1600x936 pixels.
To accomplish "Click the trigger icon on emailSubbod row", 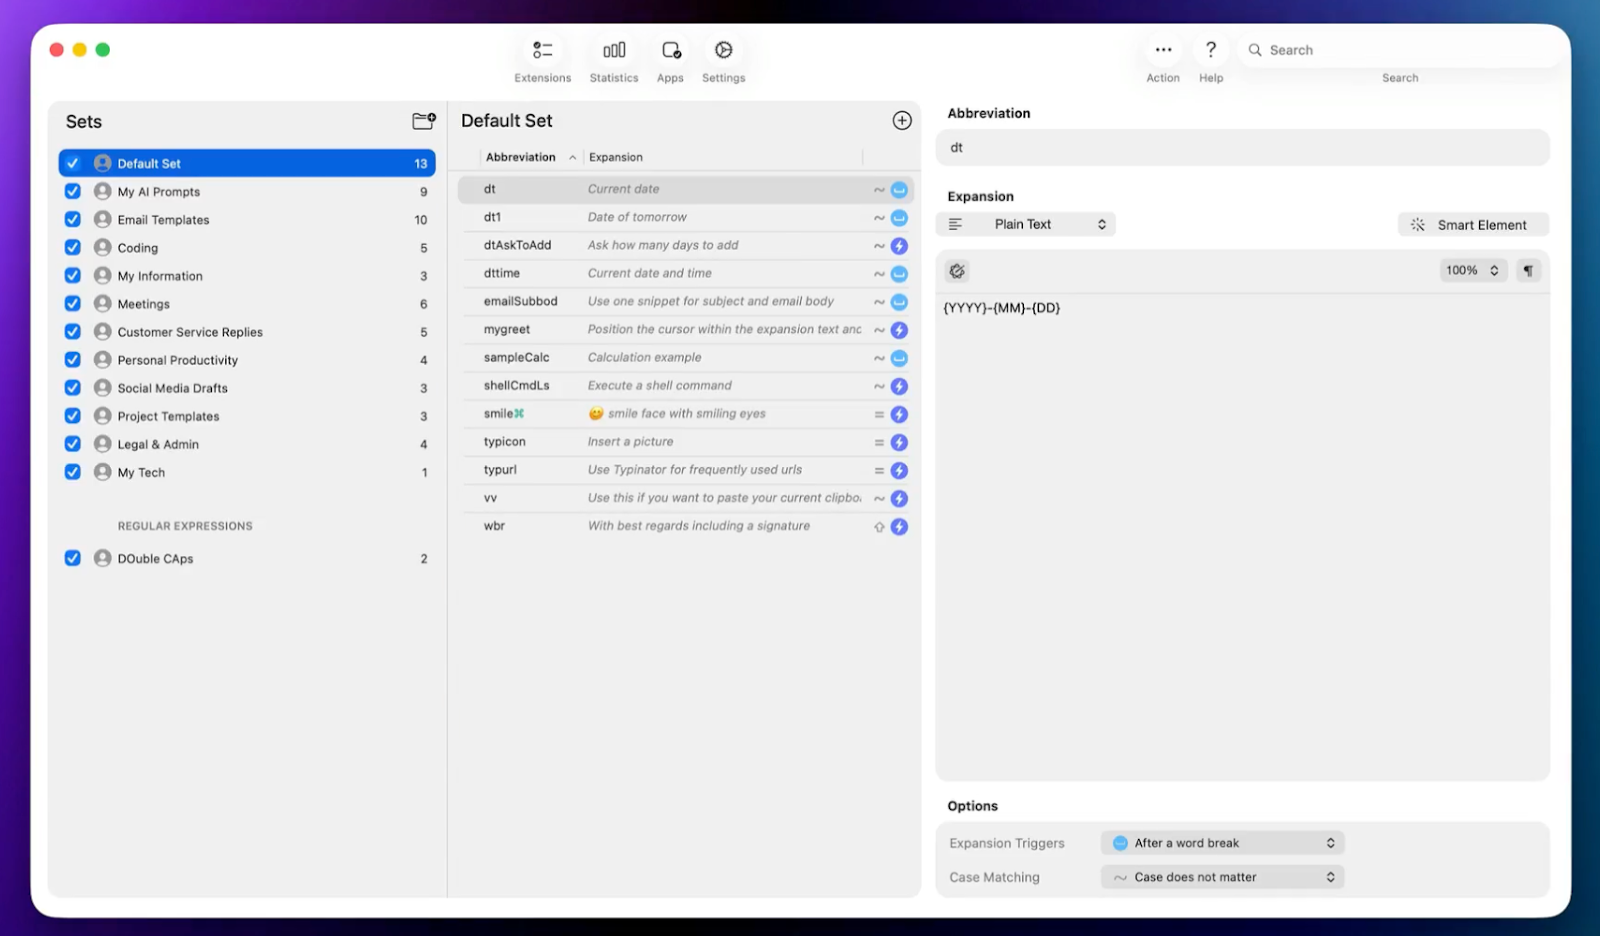I will pyautogui.click(x=899, y=301).
